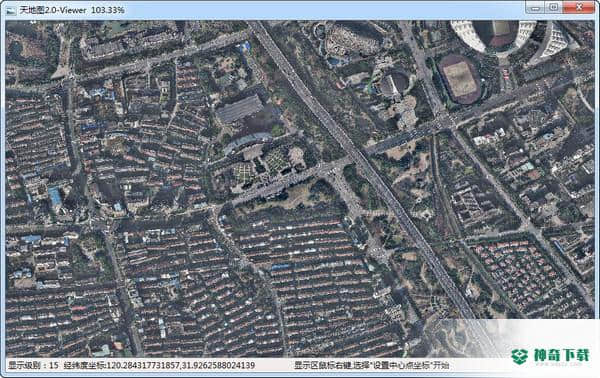Viewport: 600px width, 378px height.
Task: Click the app icon in the title bar
Action: 10,10
